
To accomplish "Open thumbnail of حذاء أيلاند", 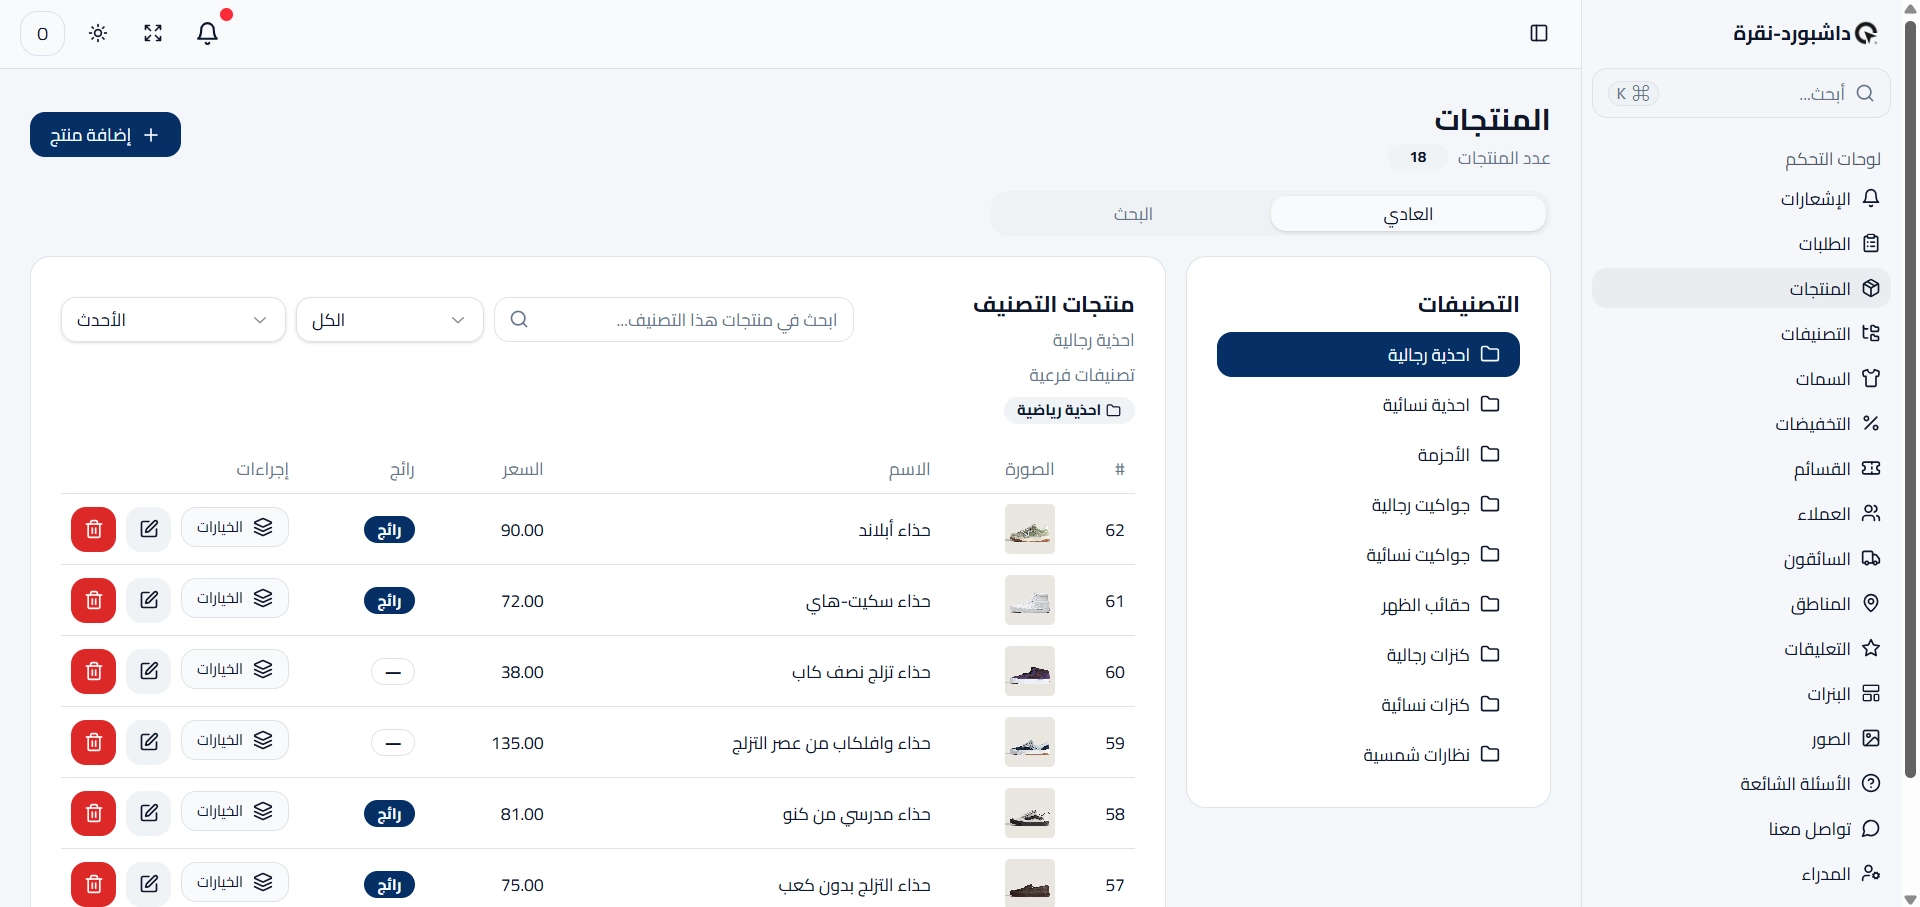I will 1030,529.
